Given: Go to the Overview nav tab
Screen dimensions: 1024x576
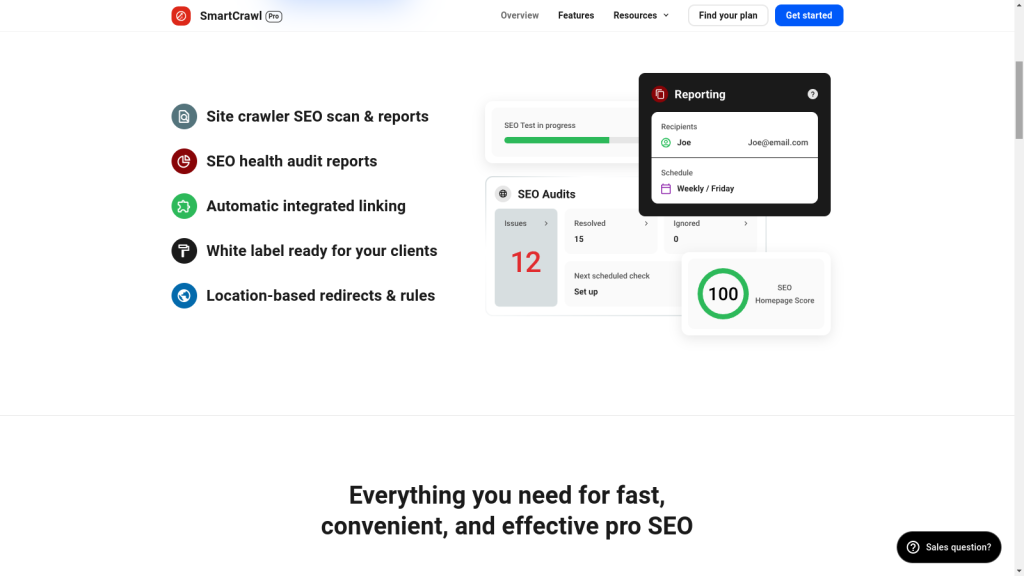Looking at the screenshot, I should pos(519,16).
